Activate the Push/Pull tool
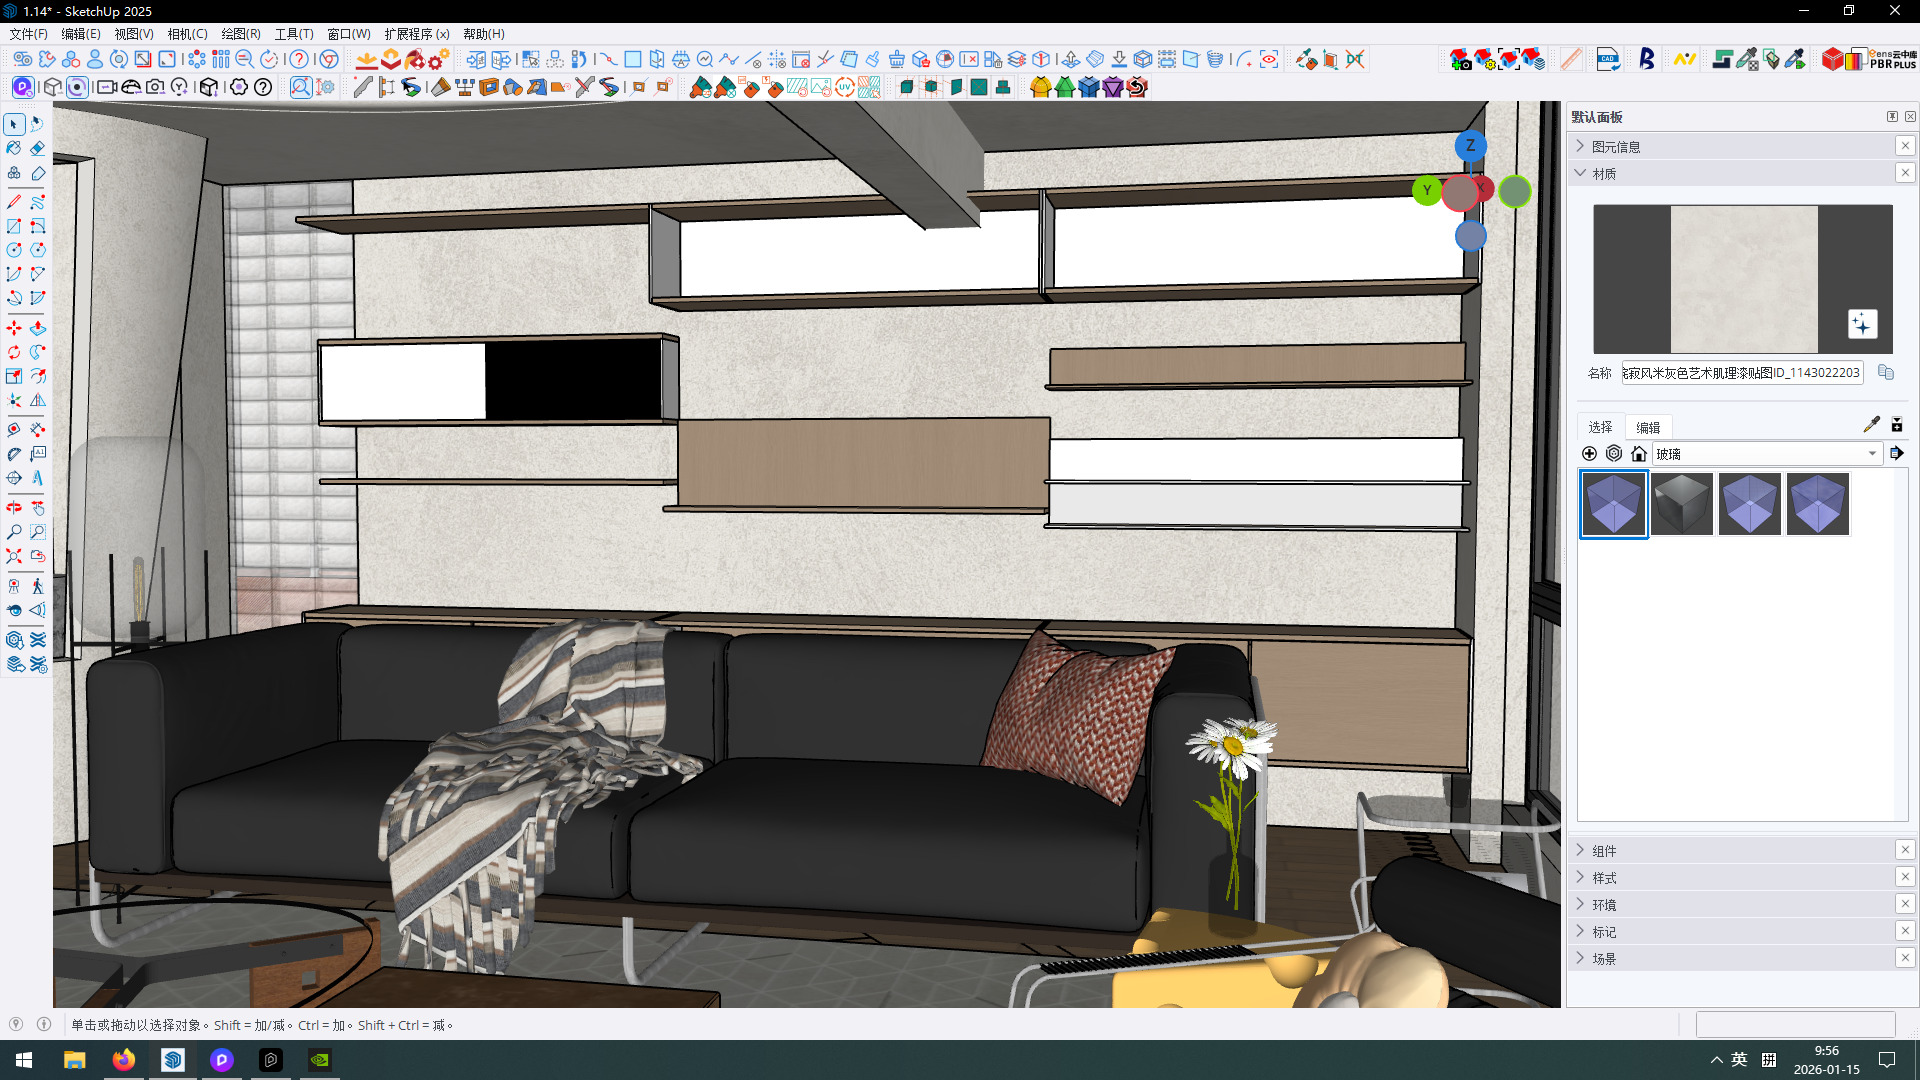This screenshot has width=1920, height=1080. tap(37, 328)
